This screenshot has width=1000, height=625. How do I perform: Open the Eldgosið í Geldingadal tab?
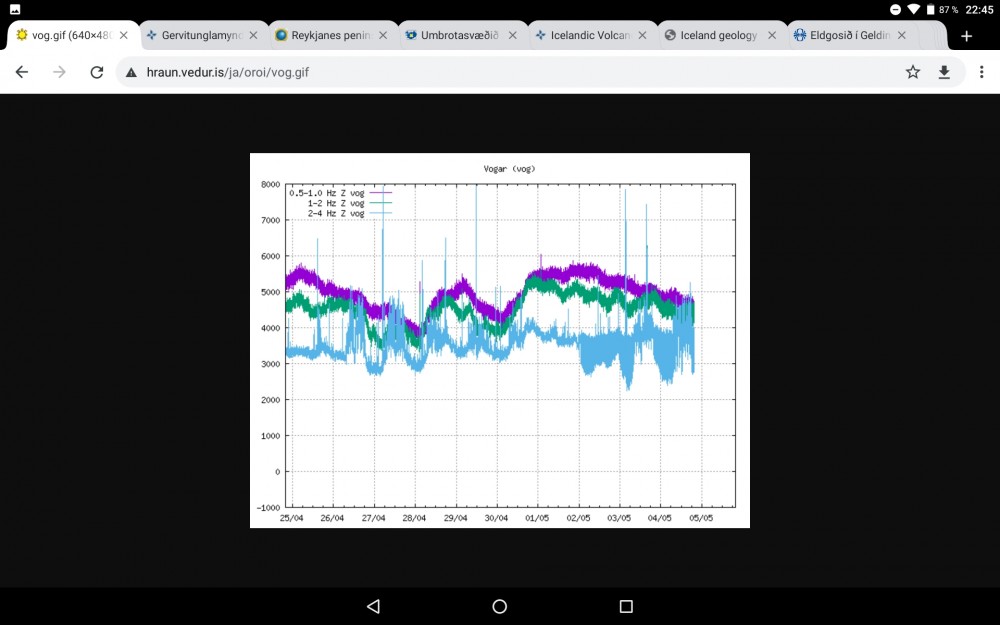tap(845, 33)
